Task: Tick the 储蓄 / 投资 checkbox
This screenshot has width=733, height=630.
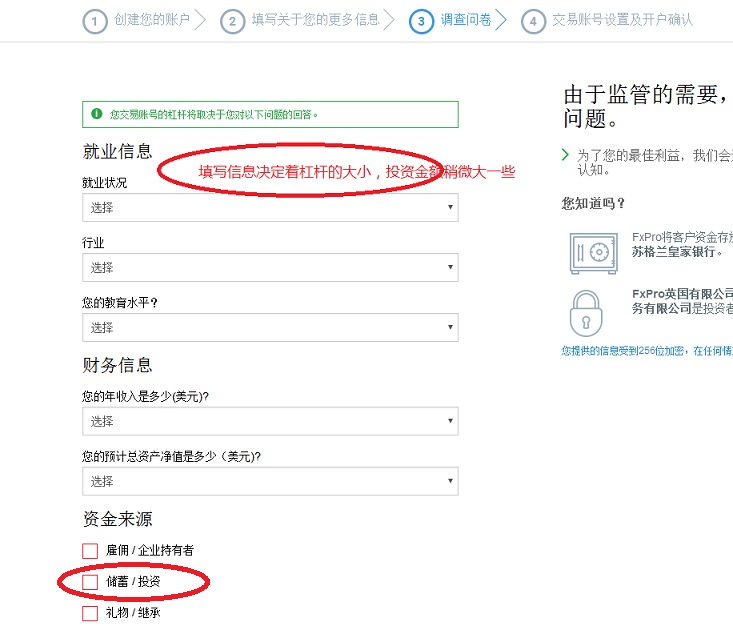Action: (x=90, y=582)
